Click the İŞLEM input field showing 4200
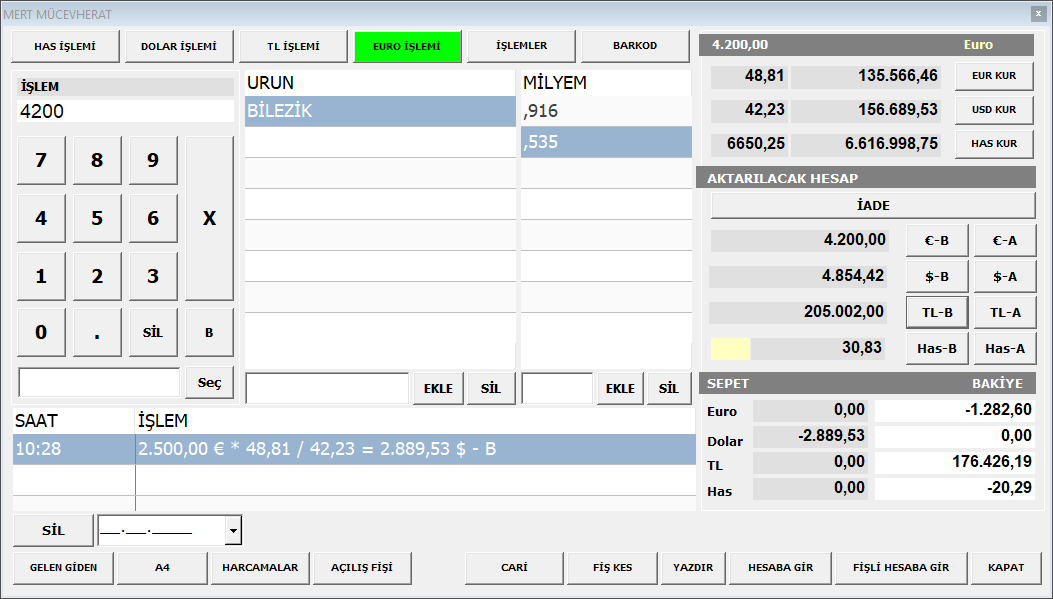The image size is (1053, 599). [126, 111]
